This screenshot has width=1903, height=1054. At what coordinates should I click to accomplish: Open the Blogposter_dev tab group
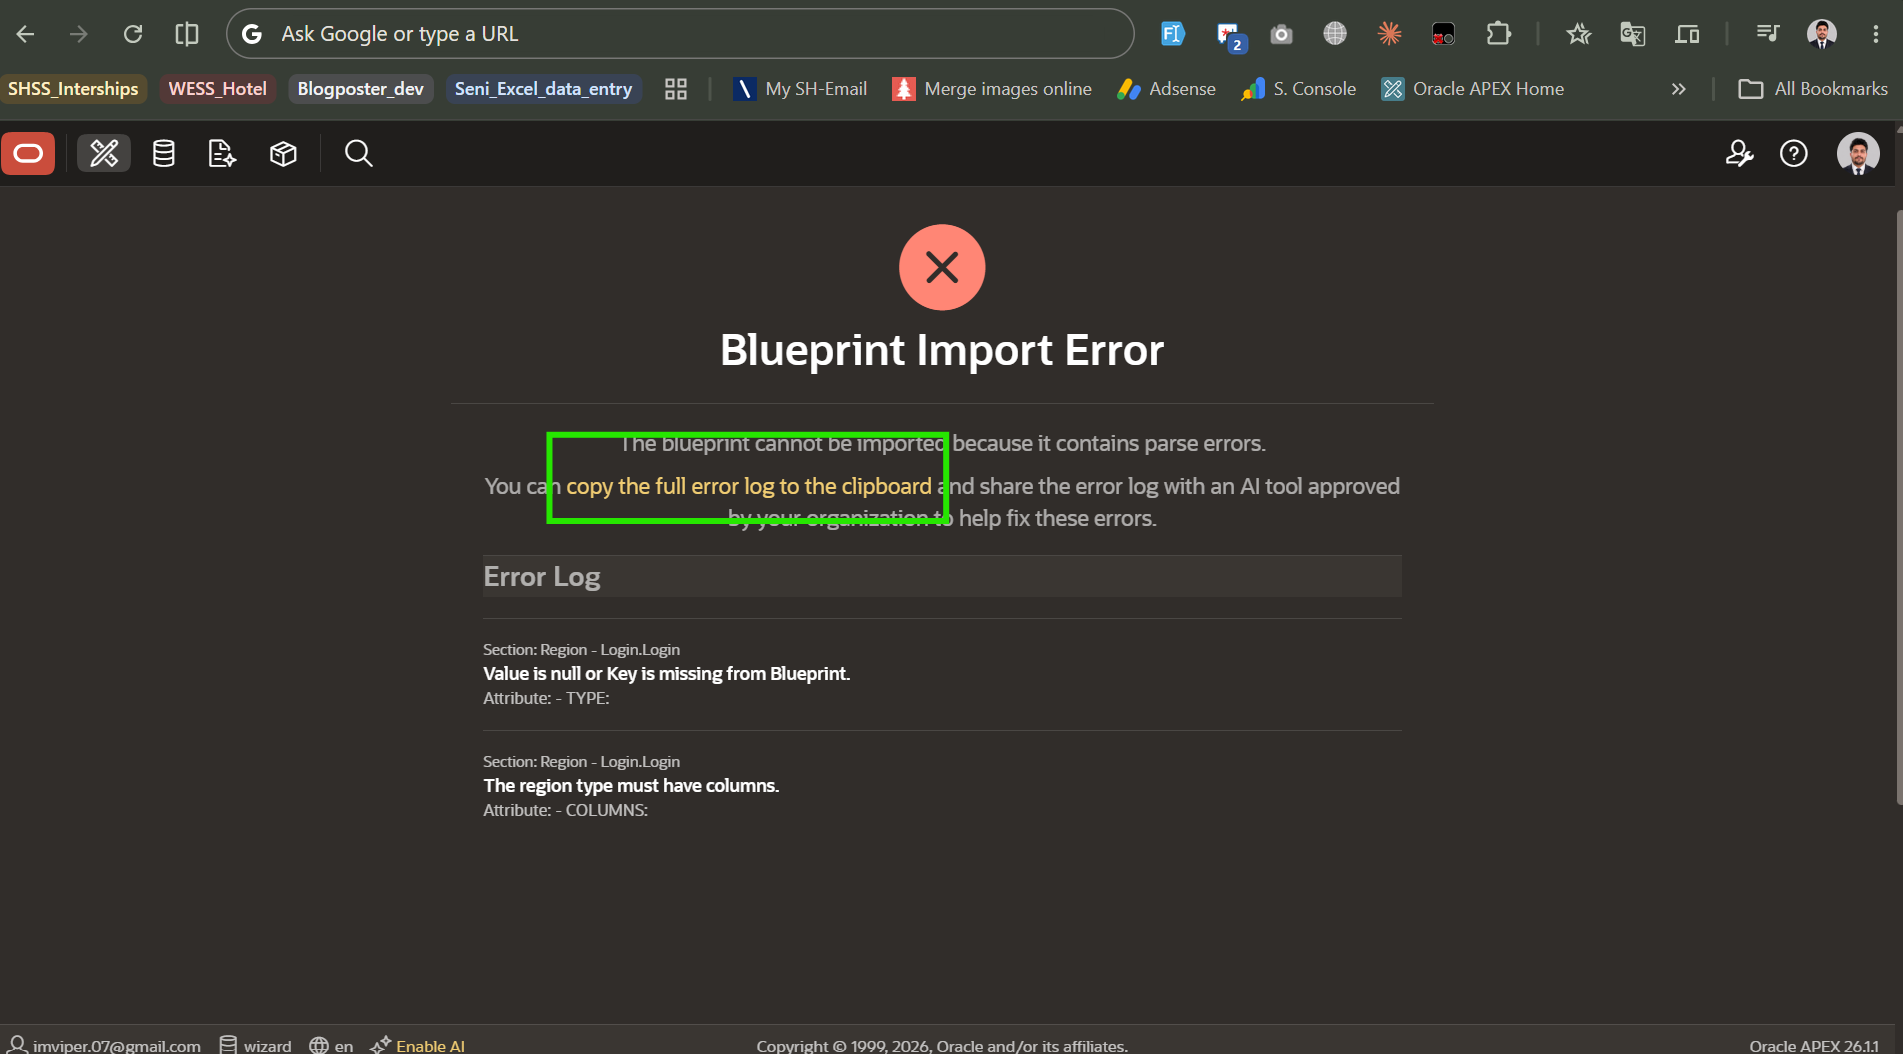[x=360, y=89]
